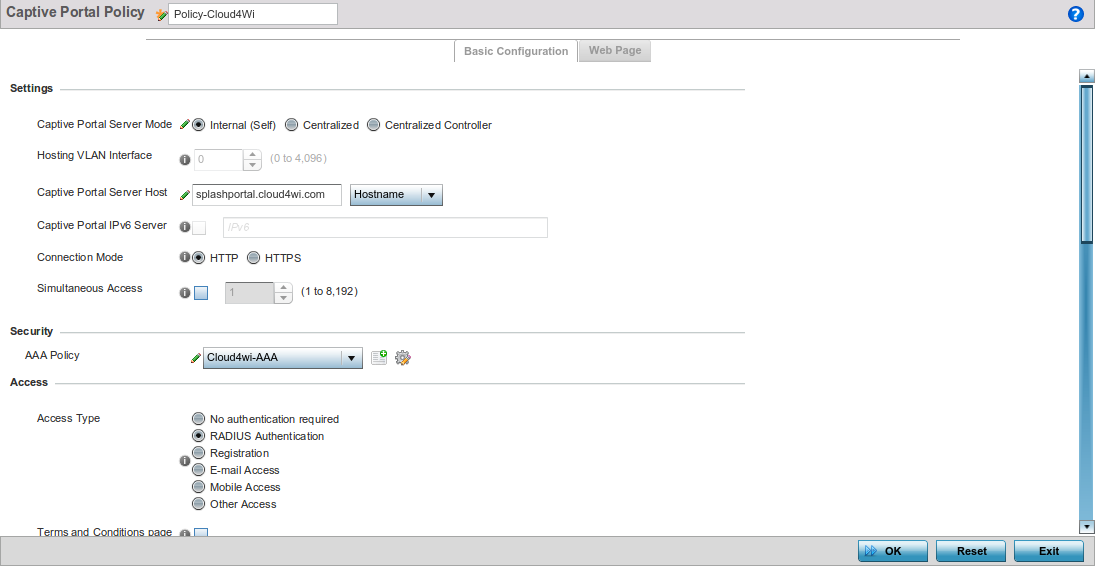Click info icon beside Terms and Conditions page

[185, 534]
